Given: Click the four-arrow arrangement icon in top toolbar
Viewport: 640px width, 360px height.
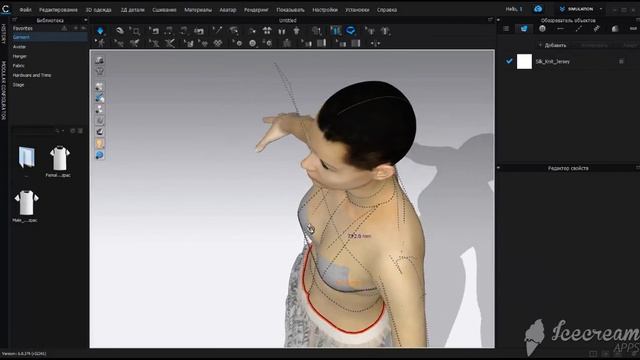Looking at the screenshot, I should [x=267, y=31].
